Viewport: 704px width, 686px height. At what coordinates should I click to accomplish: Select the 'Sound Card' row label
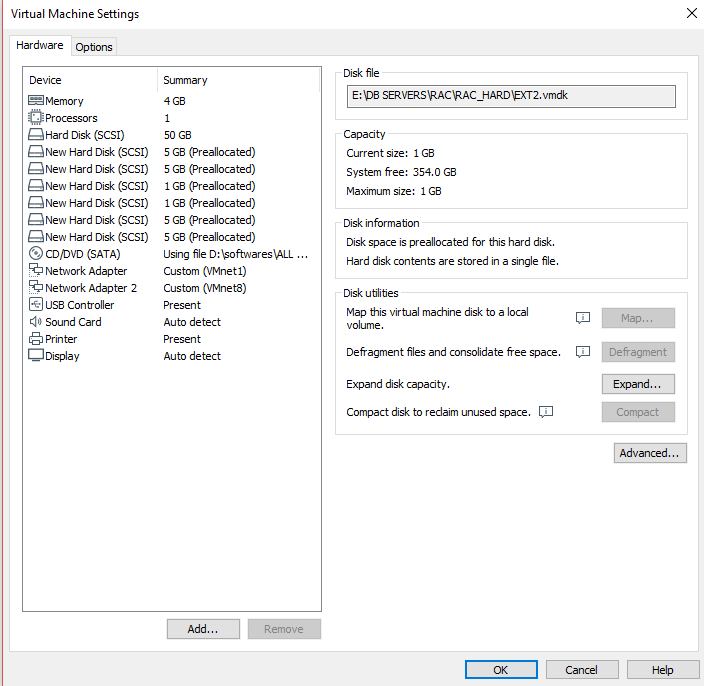[x=73, y=322]
